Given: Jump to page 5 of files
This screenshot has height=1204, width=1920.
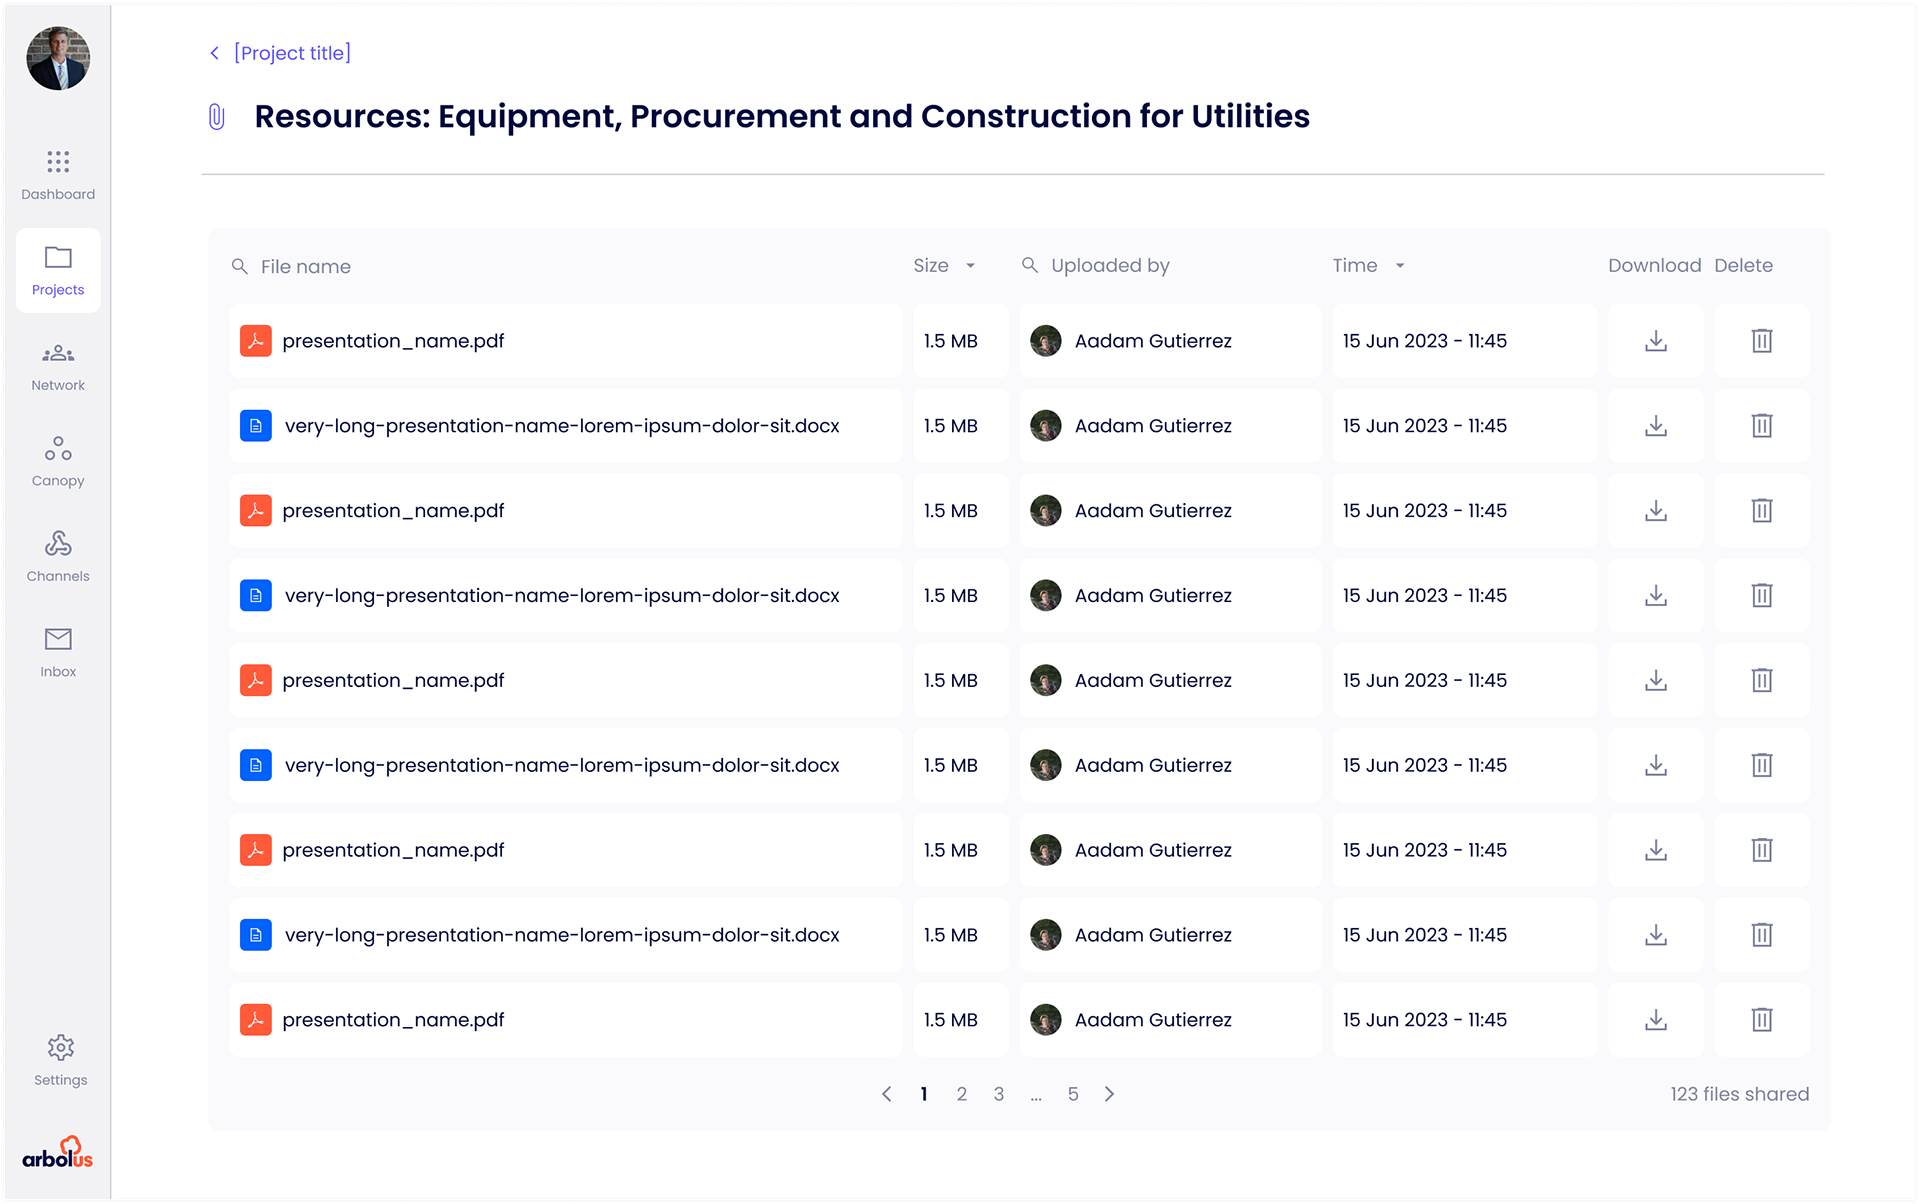Looking at the screenshot, I should [x=1073, y=1095].
